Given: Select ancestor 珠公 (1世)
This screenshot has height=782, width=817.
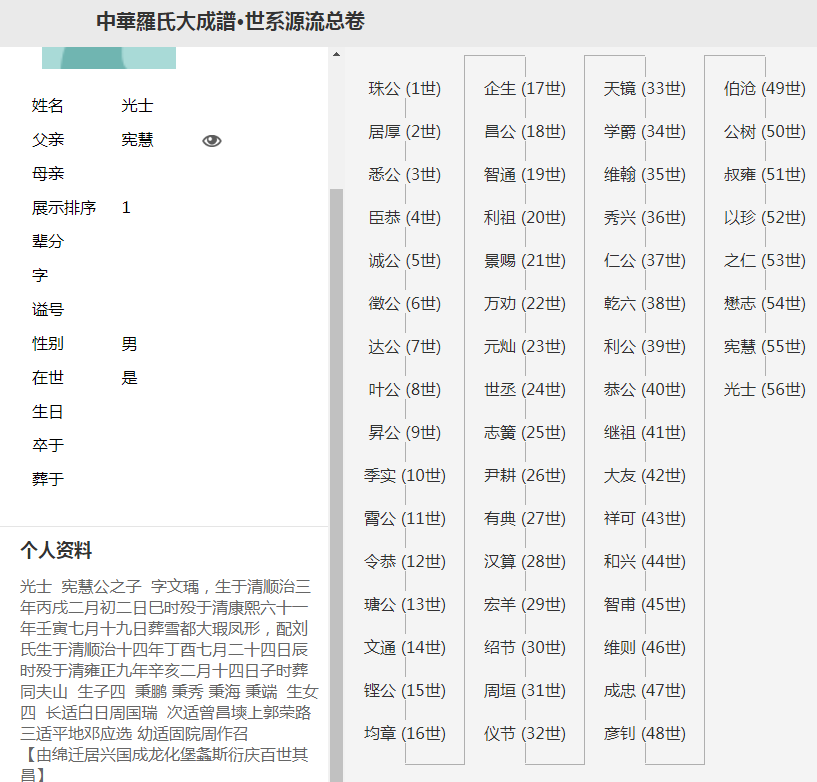Looking at the screenshot, I should (x=405, y=89).
